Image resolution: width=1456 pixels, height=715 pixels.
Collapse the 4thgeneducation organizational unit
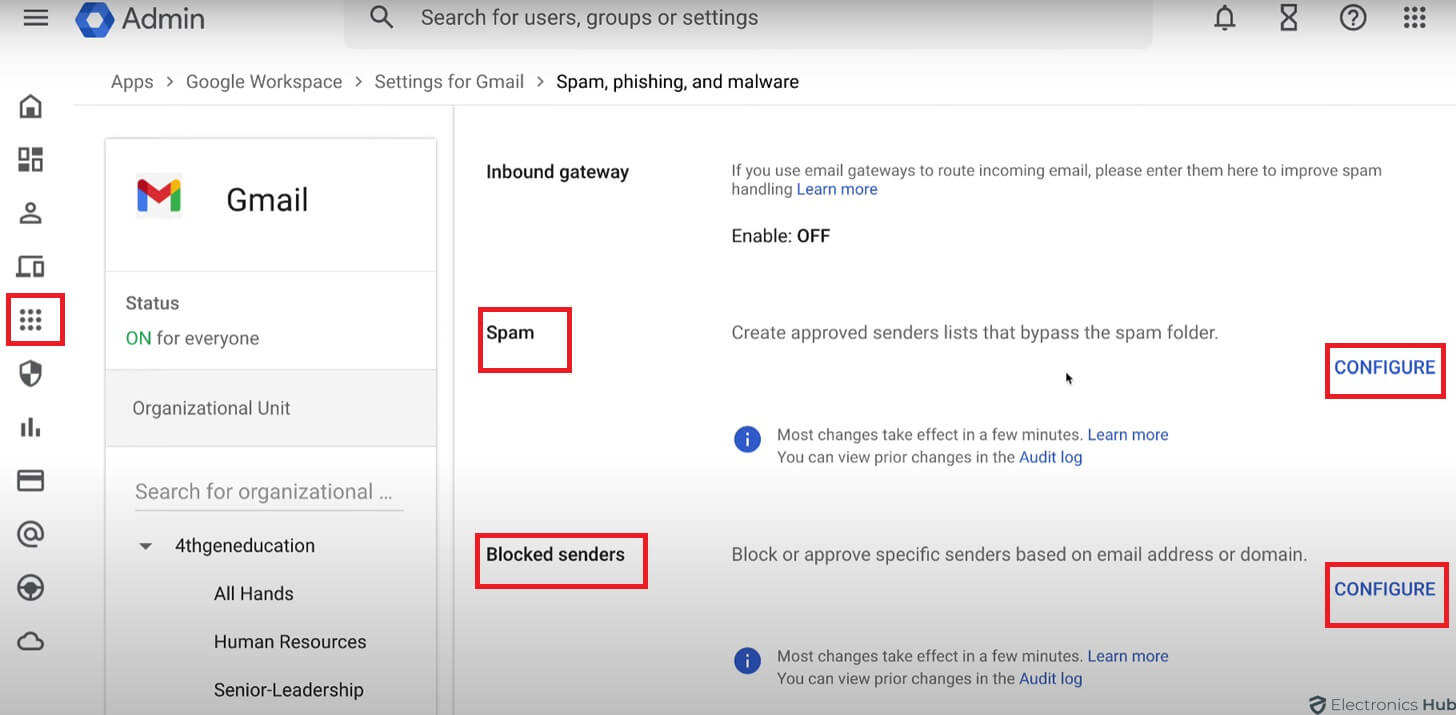coord(146,546)
